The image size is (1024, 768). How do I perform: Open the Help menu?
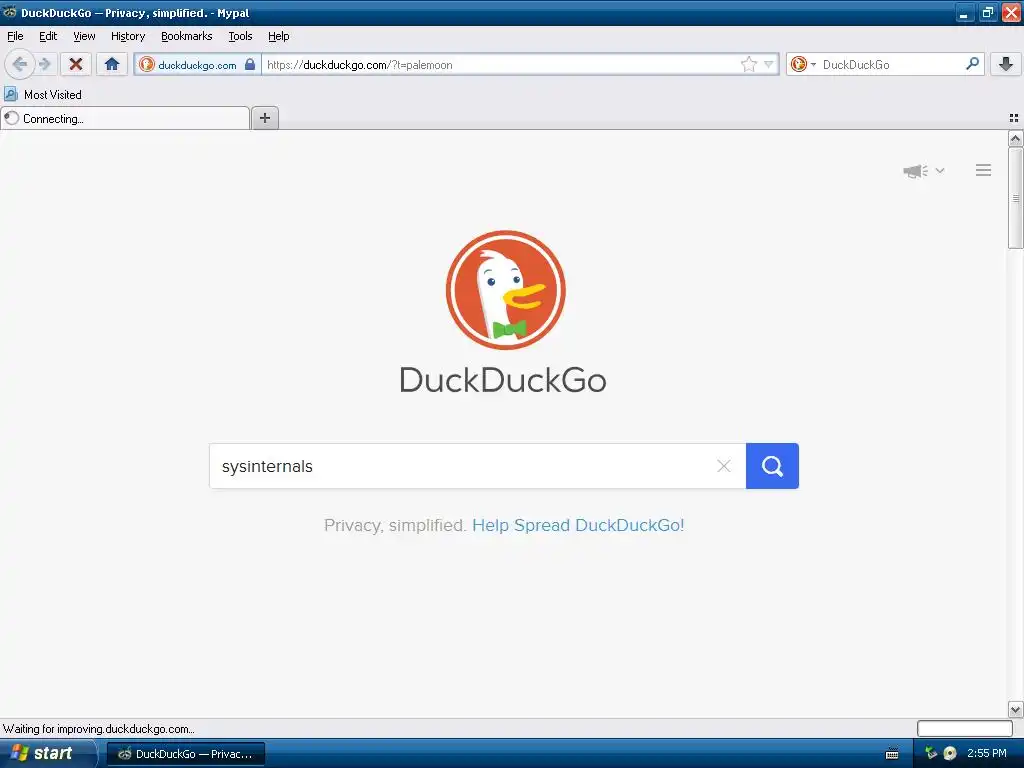[279, 36]
